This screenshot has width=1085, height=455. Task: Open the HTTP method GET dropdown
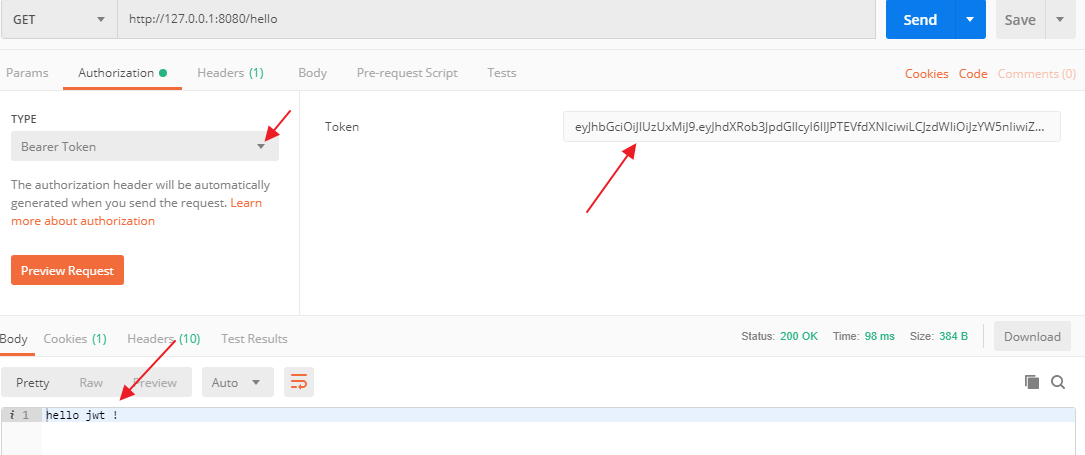tap(59, 19)
